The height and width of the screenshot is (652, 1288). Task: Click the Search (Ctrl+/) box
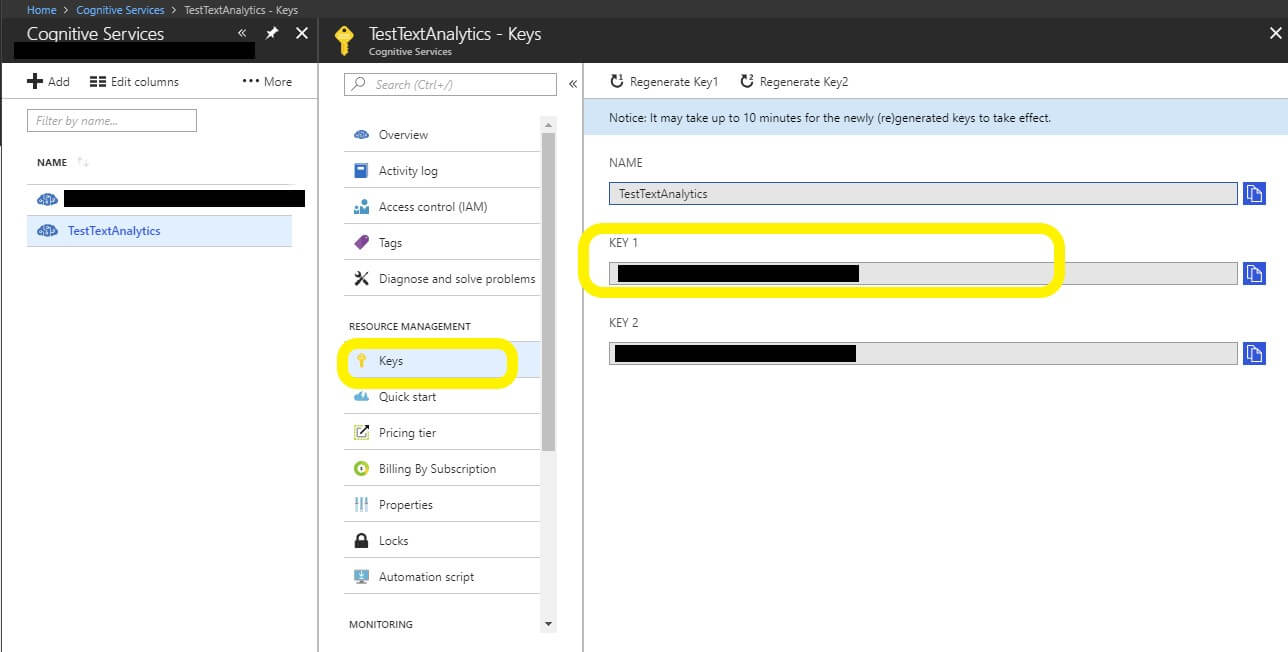coord(450,84)
